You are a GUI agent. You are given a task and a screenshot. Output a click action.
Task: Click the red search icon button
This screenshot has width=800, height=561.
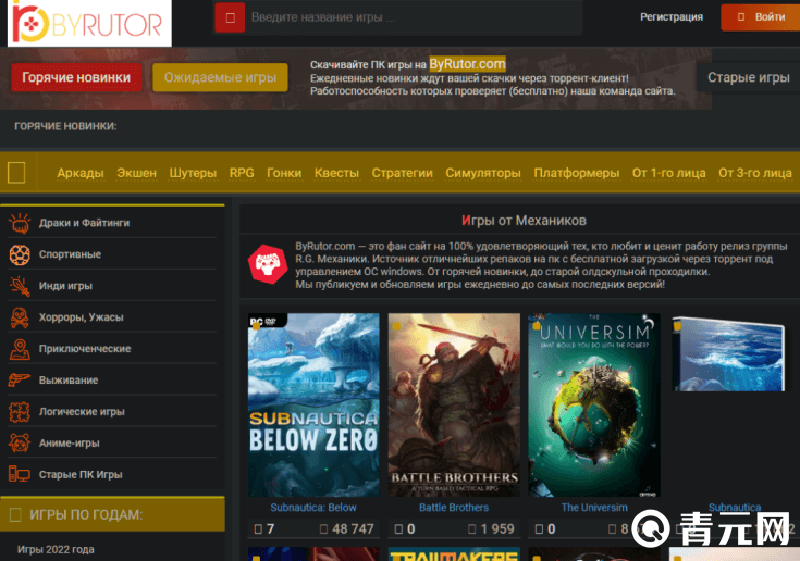(x=230, y=17)
